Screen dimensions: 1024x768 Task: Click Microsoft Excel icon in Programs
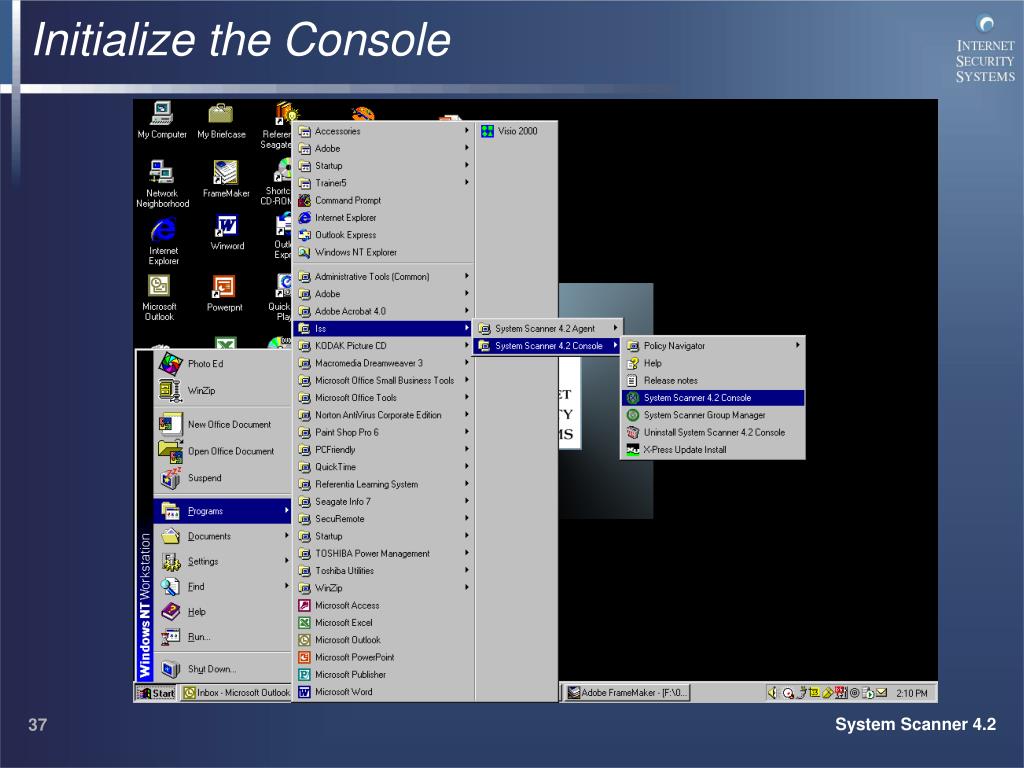pyautogui.click(x=304, y=623)
